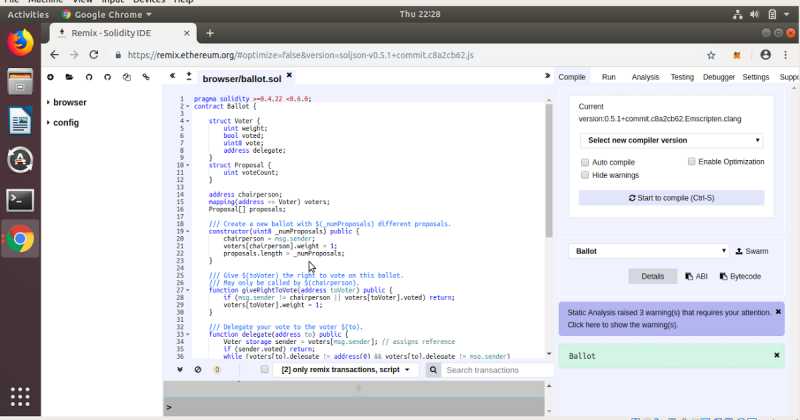Publish files to gist with the first GitHub icon
Viewport: 800px width, 420px height.
tap(89, 77)
